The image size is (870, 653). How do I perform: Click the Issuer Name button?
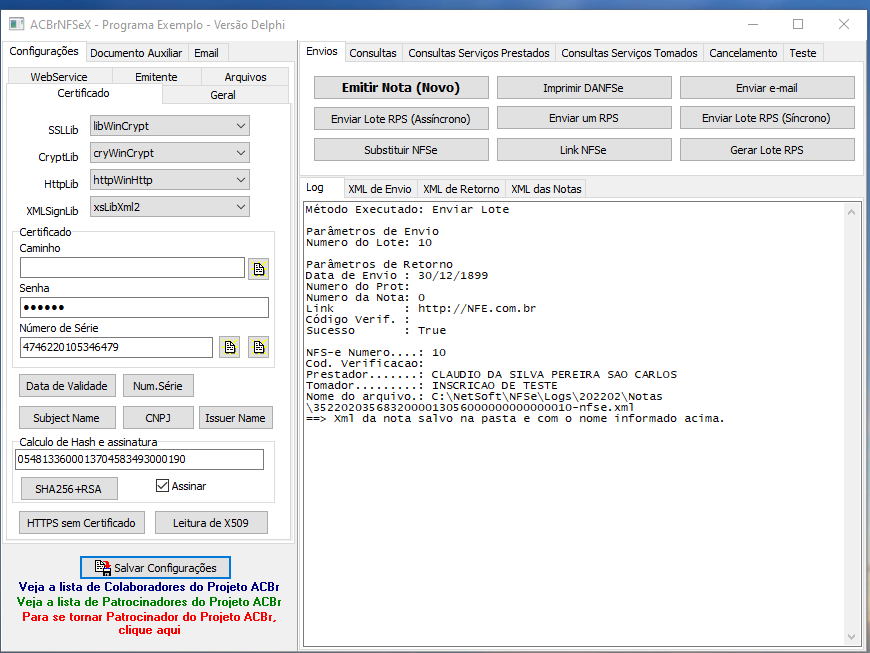(236, 418)
